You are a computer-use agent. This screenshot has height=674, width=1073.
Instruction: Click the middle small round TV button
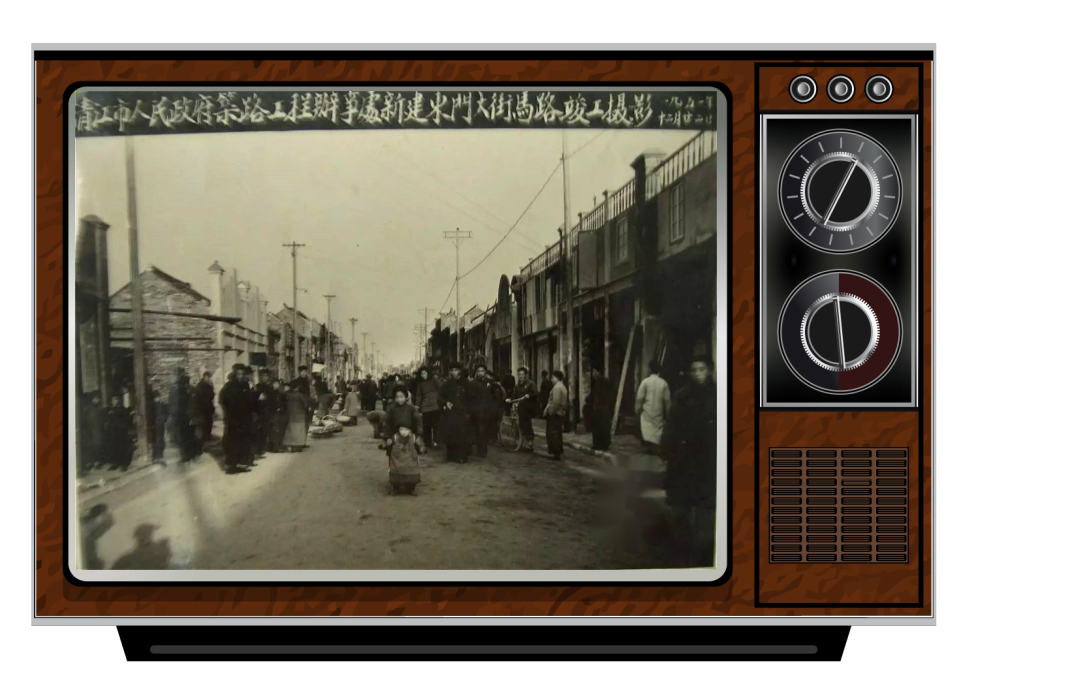click(x=840, y=89)
